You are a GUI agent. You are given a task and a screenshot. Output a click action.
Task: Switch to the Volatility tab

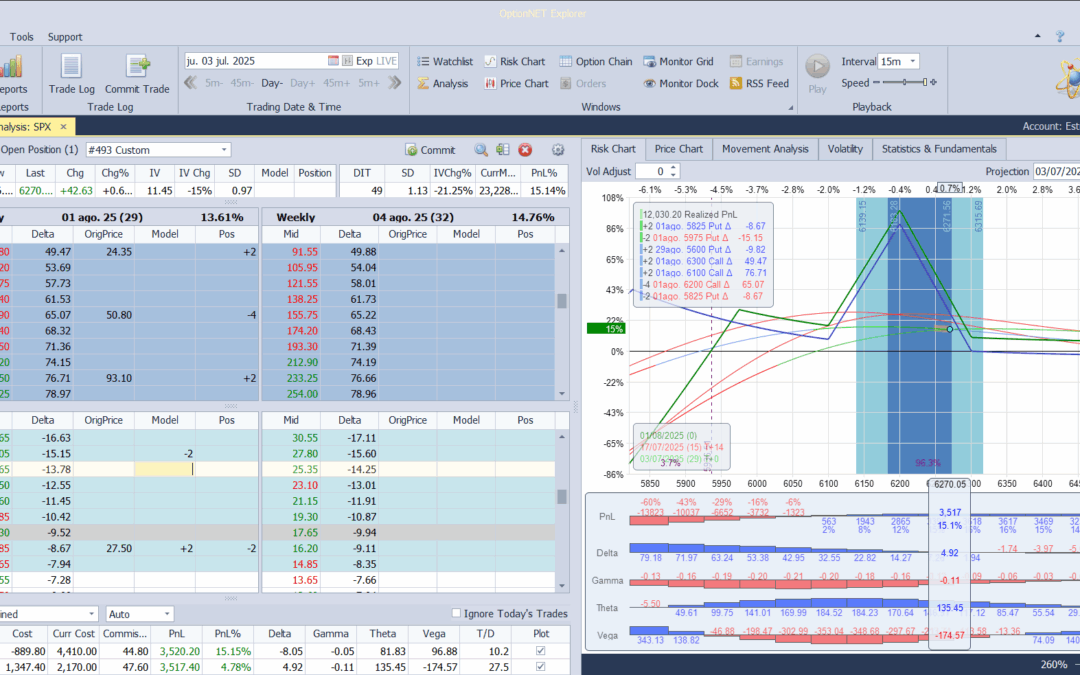point(845,149)
